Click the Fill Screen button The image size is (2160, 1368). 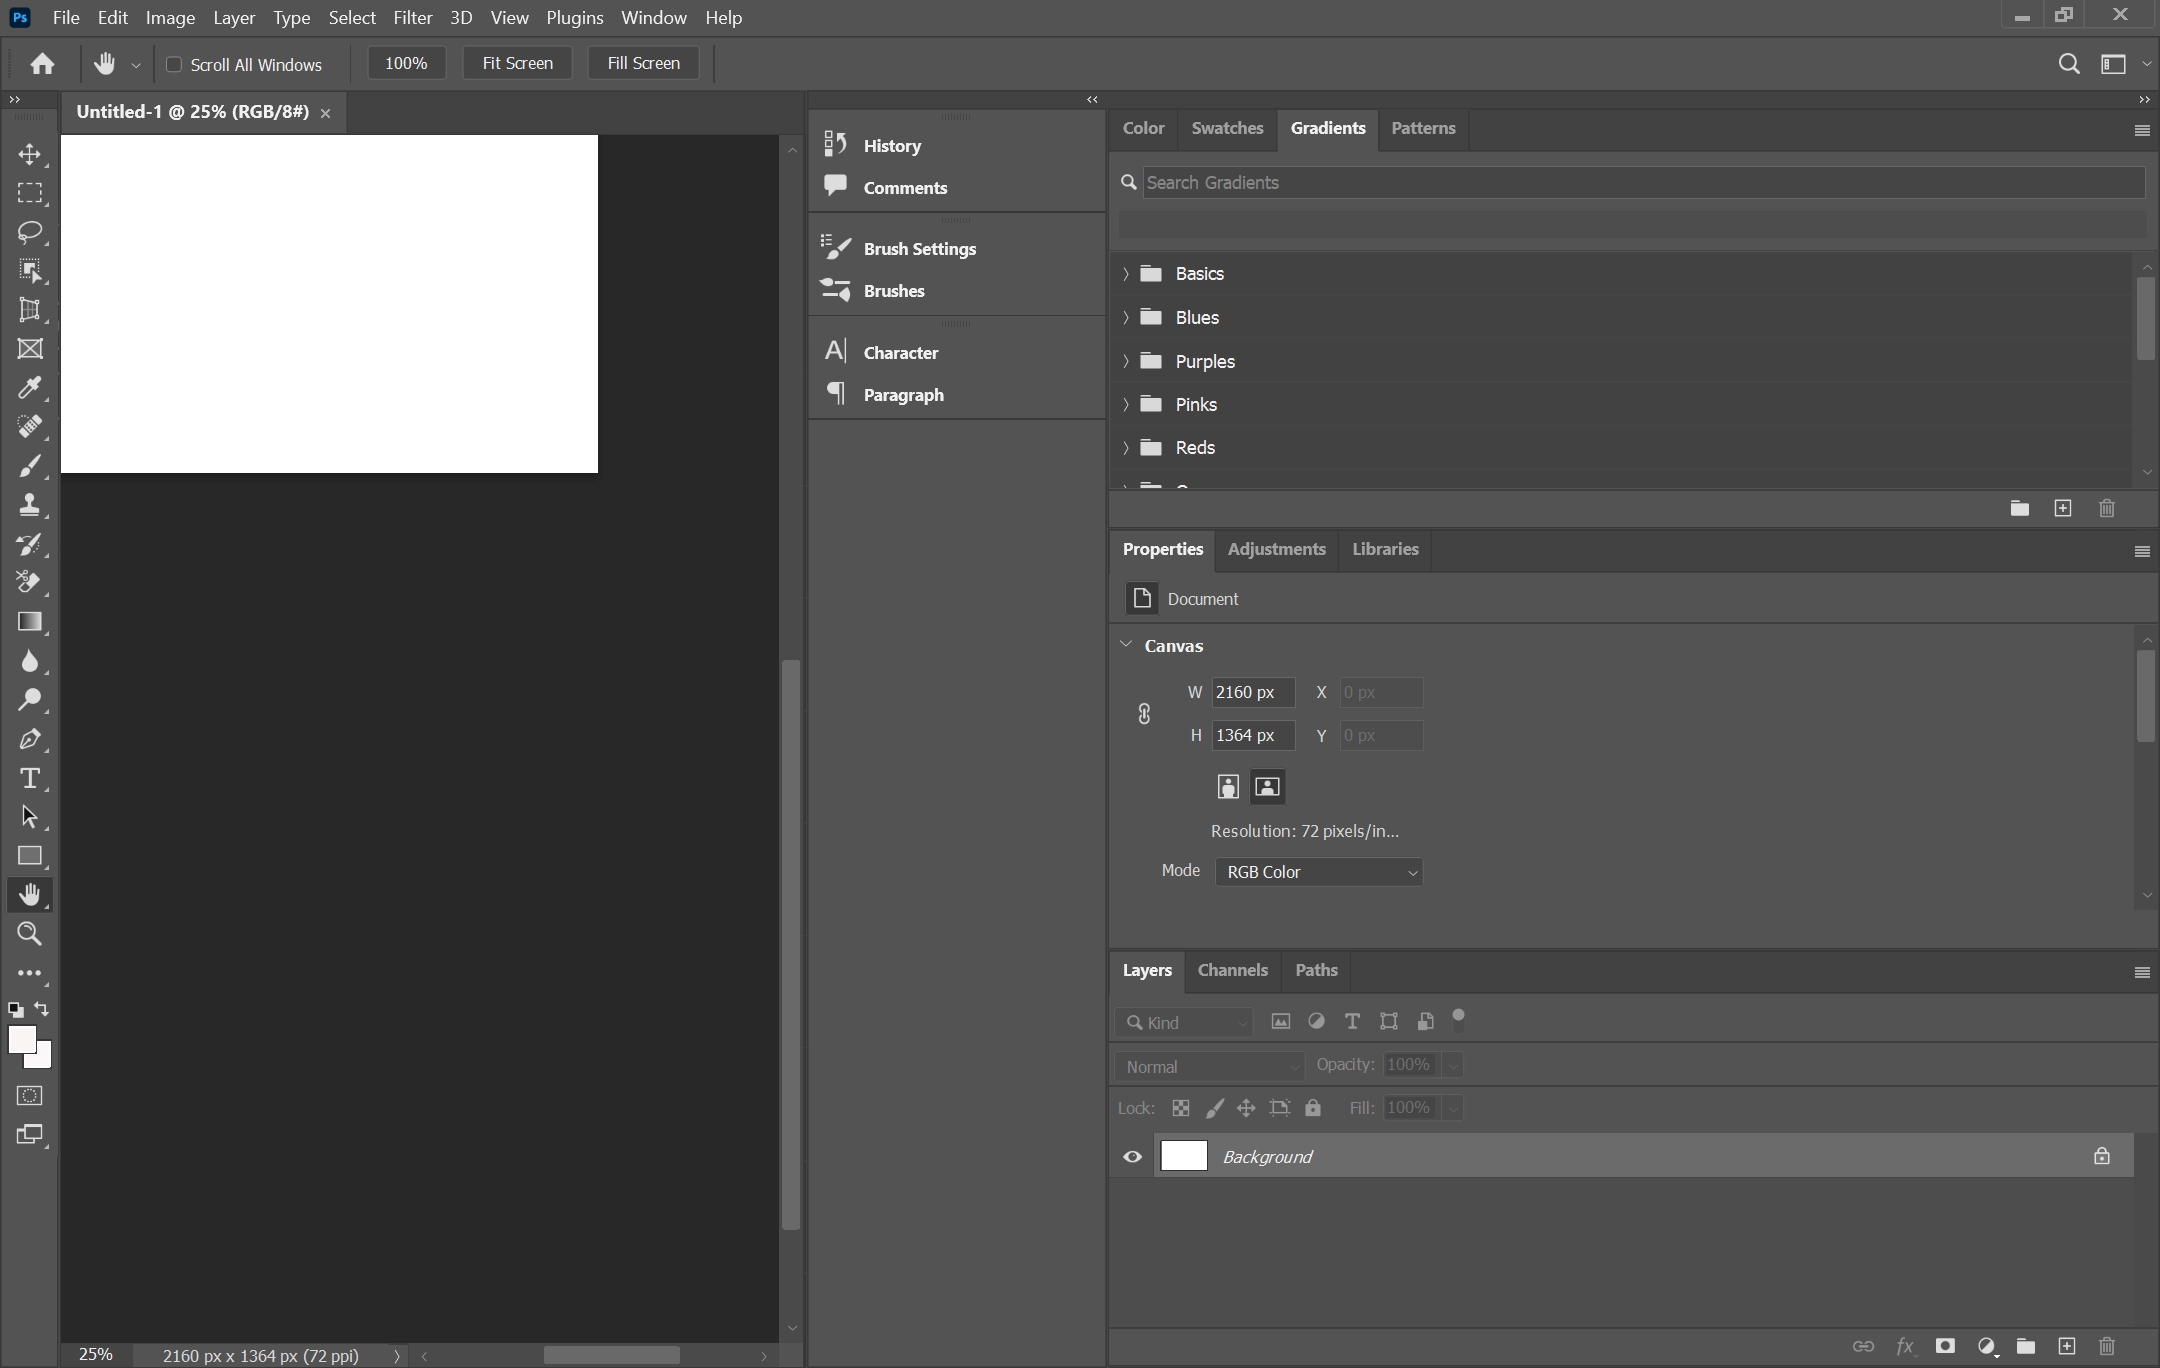[x=643, y=63]
